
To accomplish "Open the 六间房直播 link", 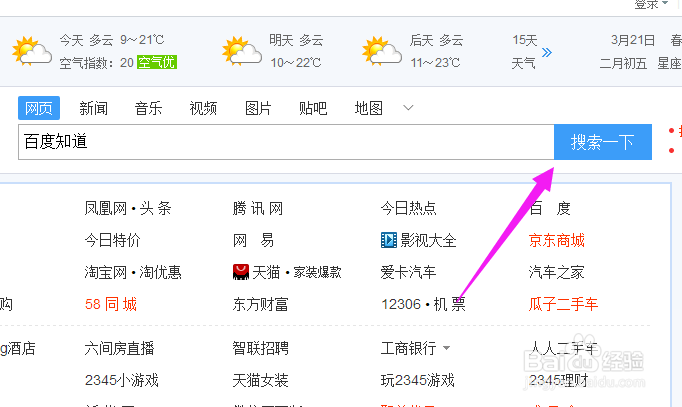I will (x=120, y=348).
